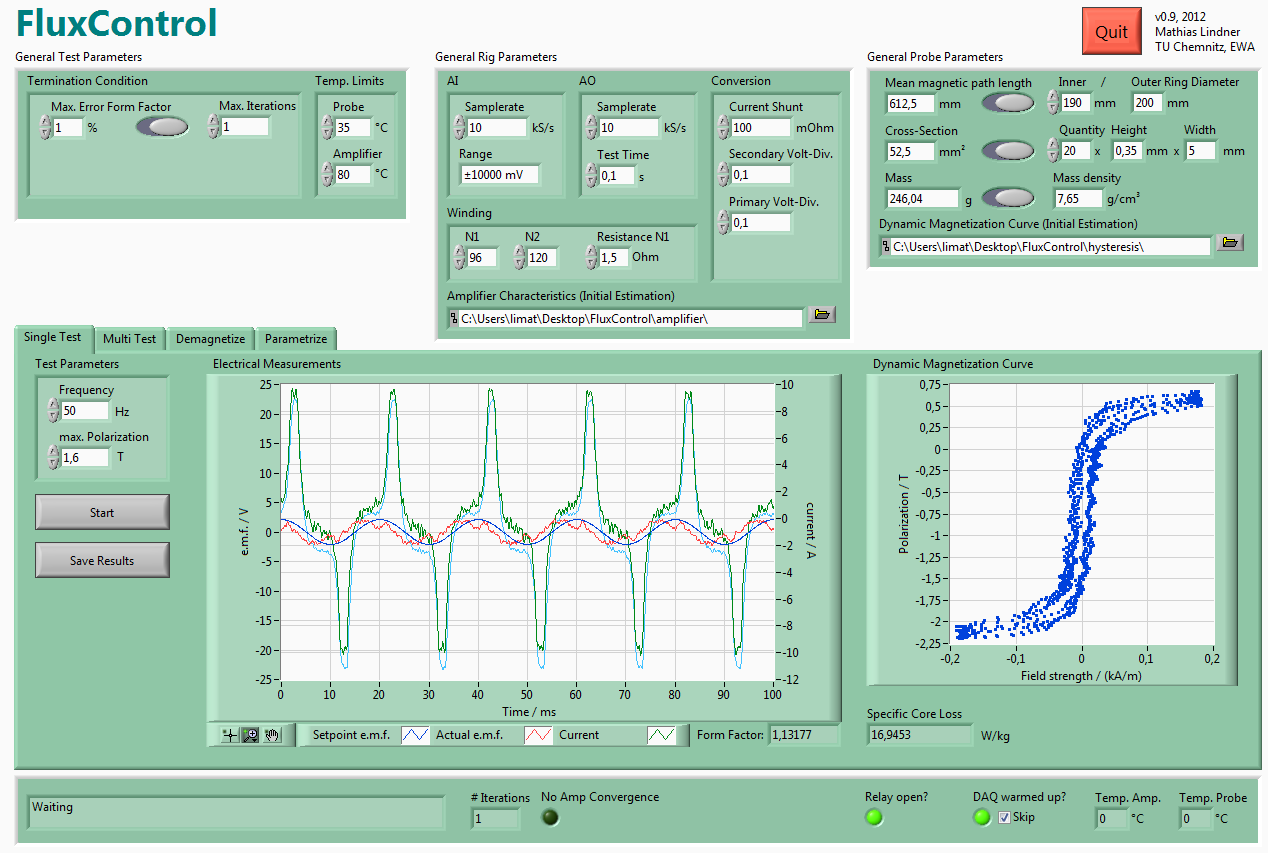Select the crosshair cursor tool under graph
Viewport: 1268px width, 853px height.
tap(231, 735)
